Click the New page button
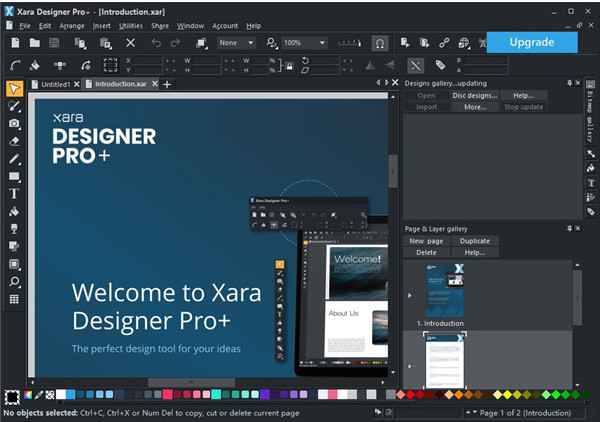Image resolution: width=600 pixels, height=422 pixels. click(x=426, y=241)
